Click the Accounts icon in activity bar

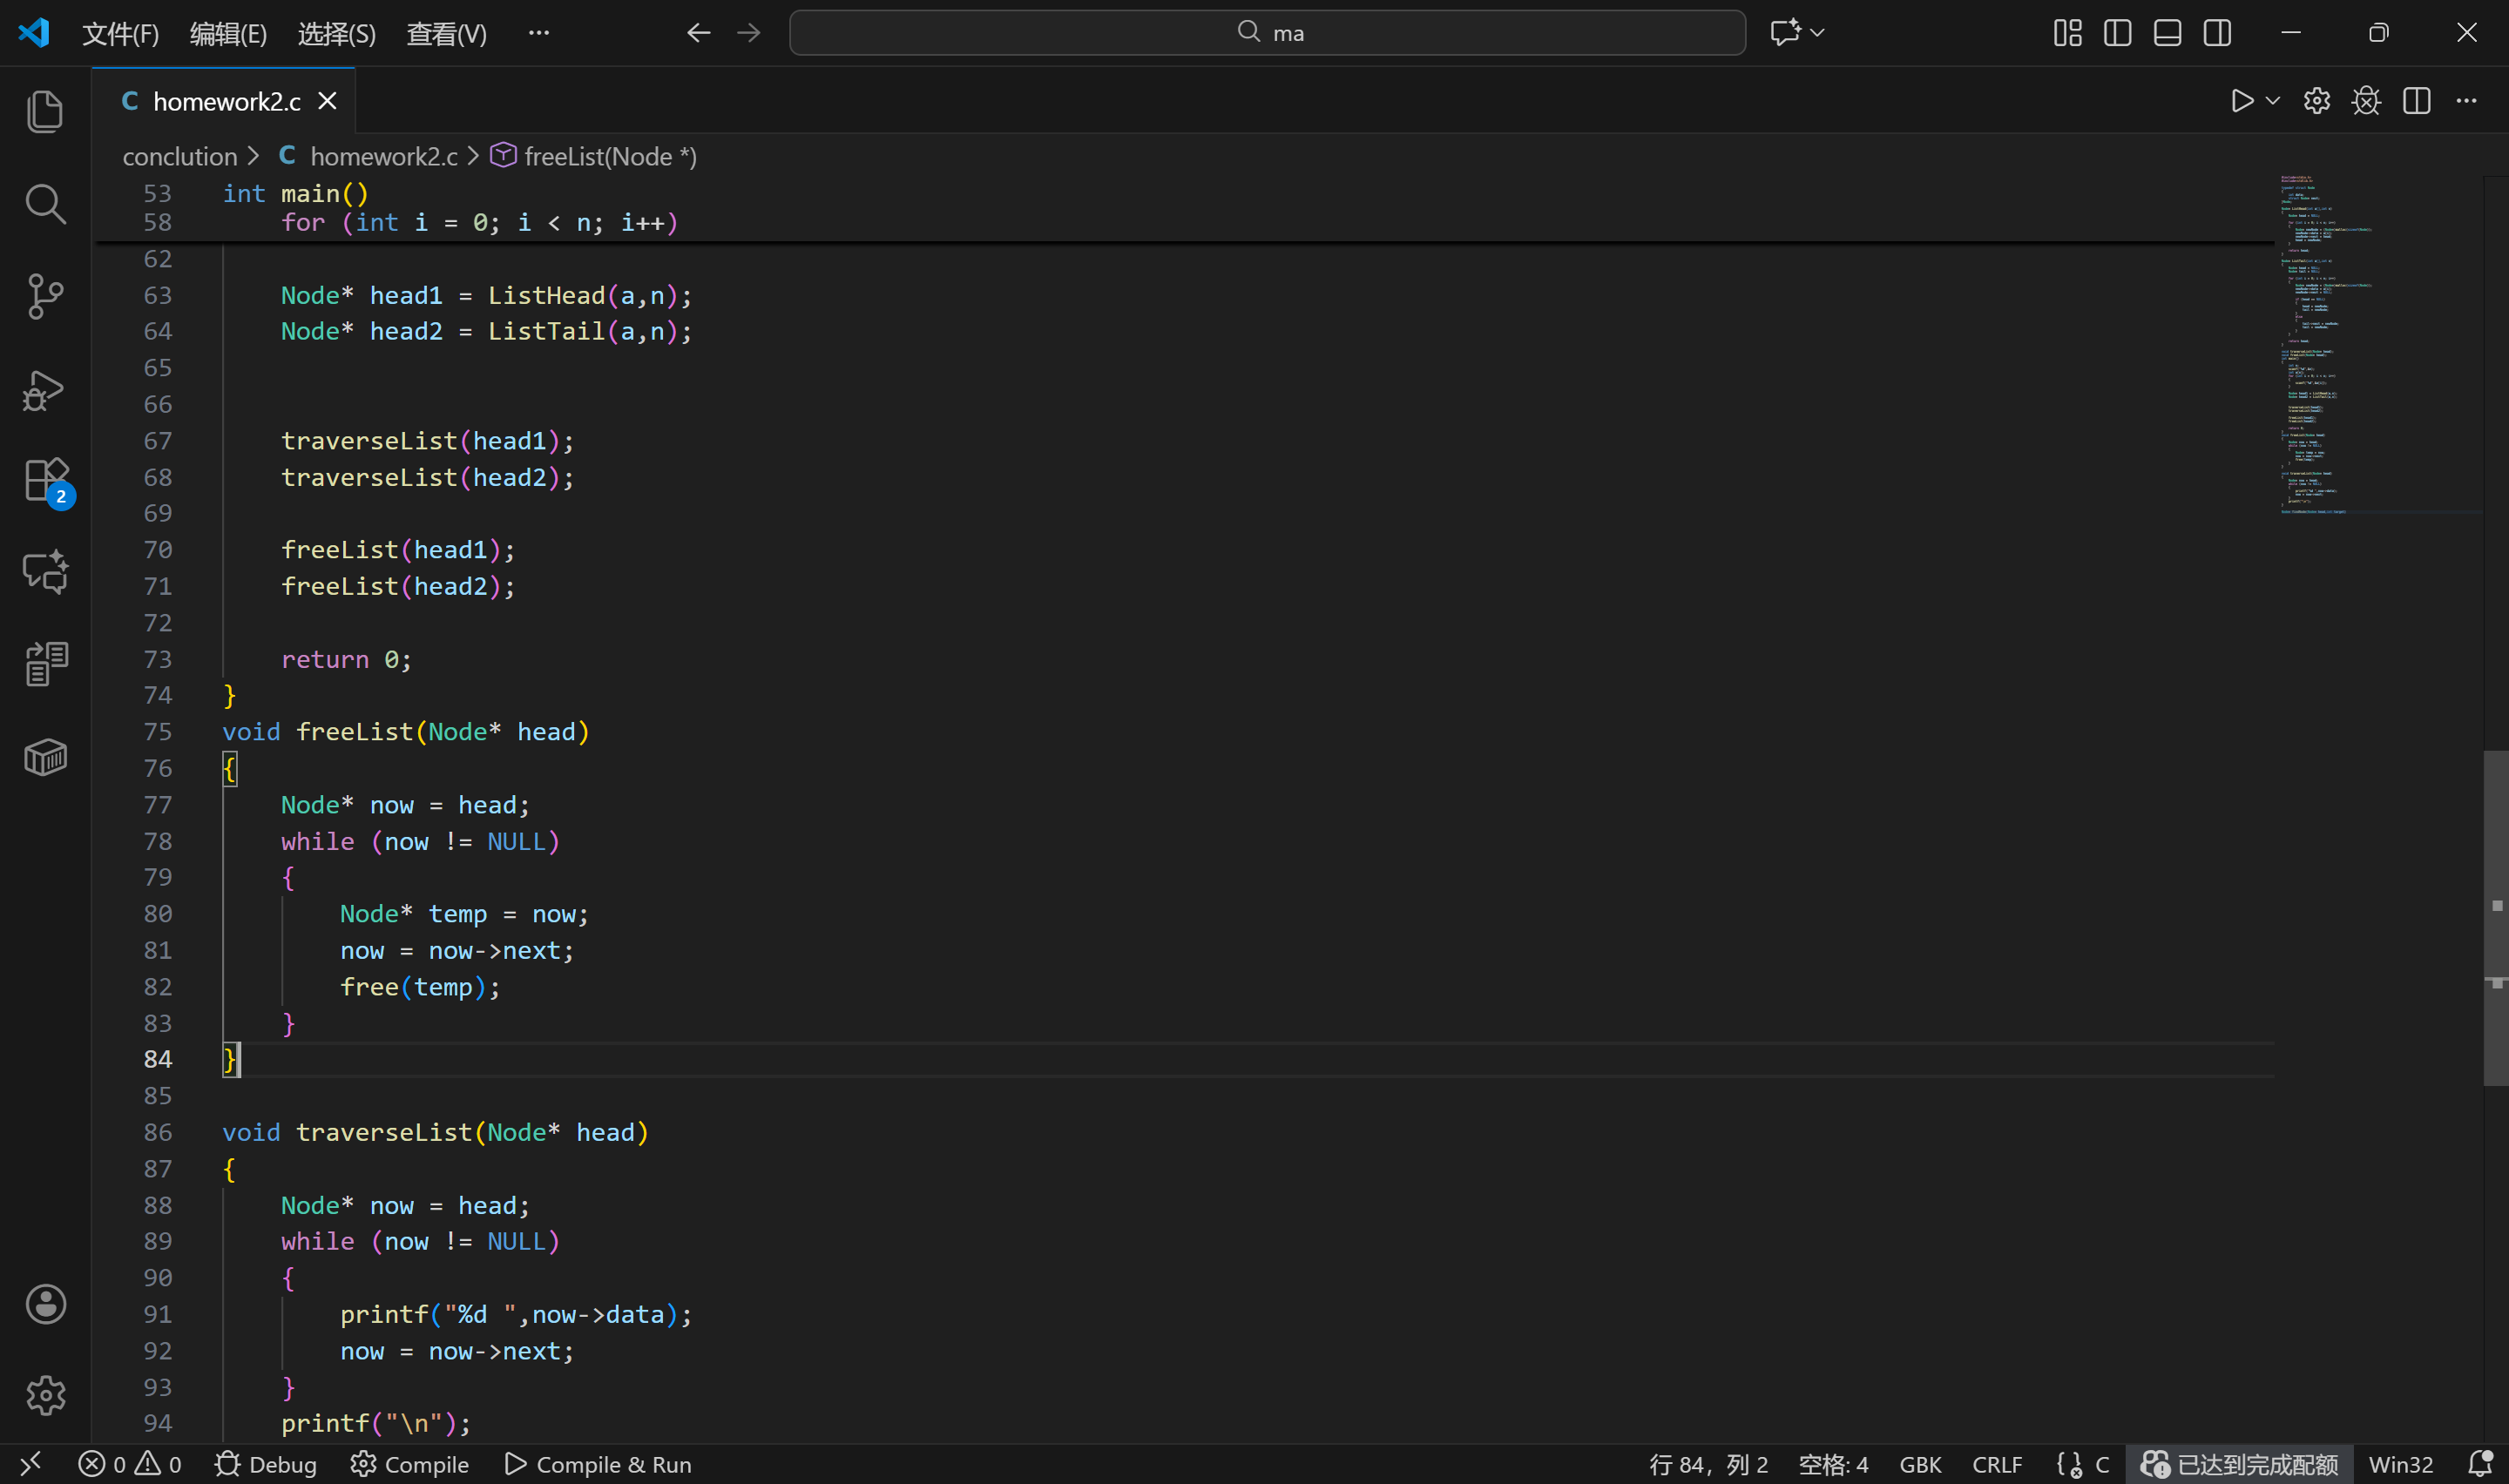point(45,1304)
